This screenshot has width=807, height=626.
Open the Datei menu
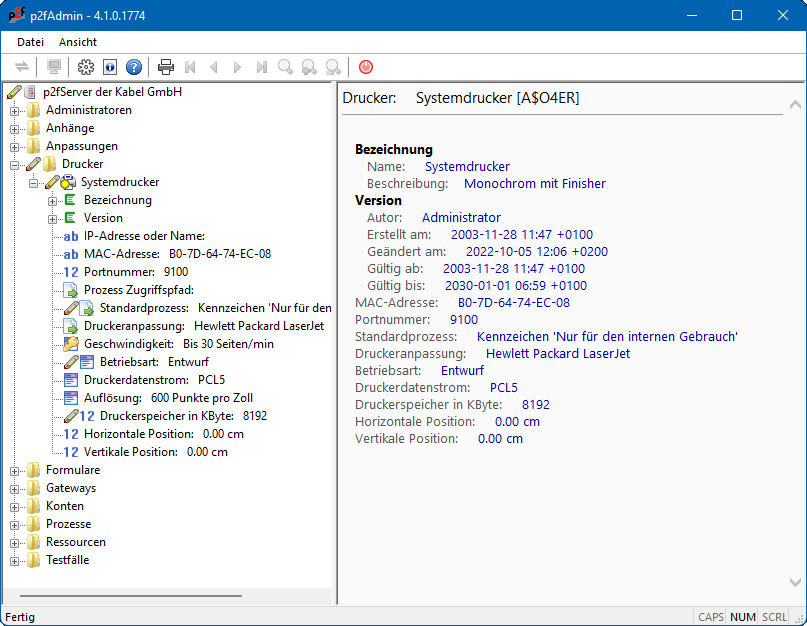pyautogui.click(x=30, y=42)
